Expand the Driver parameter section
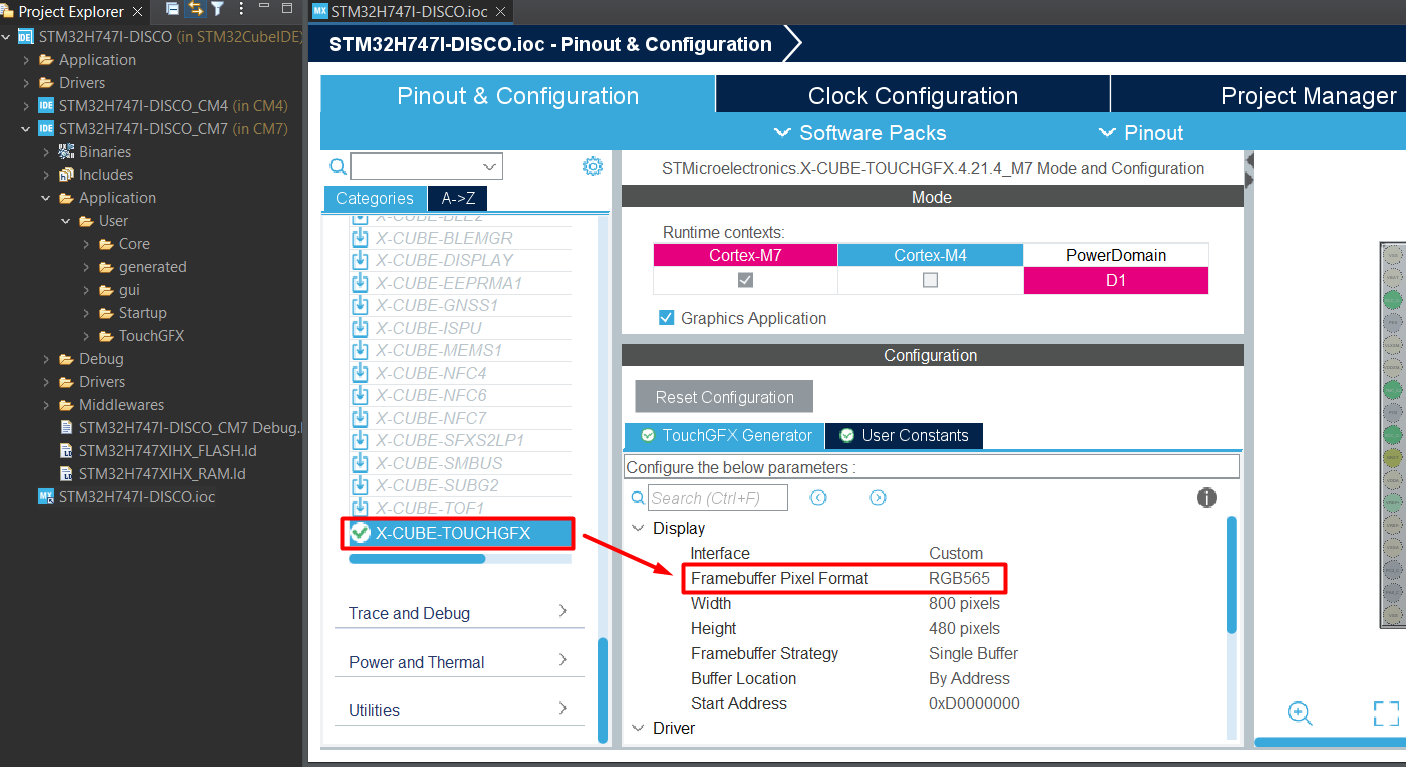This screenshot has height=767, width=1406. (639, 728)
